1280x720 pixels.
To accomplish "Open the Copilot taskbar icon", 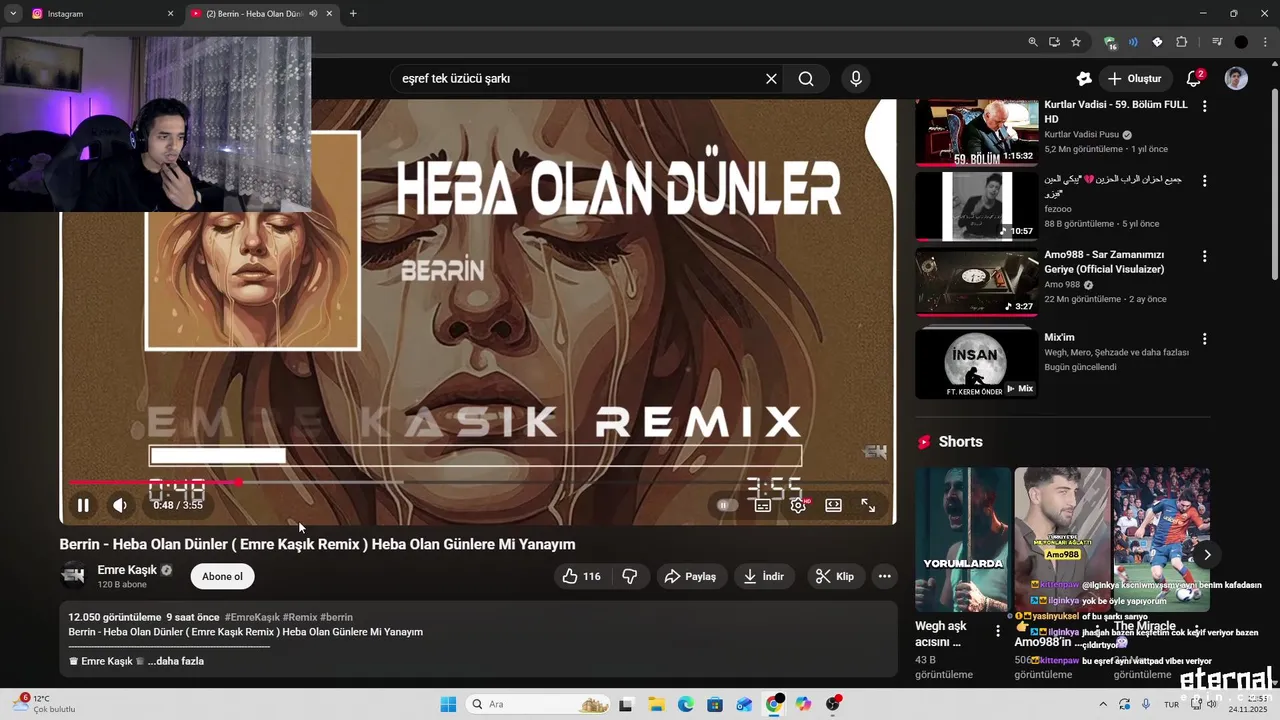I will click(x=803, y=704).
